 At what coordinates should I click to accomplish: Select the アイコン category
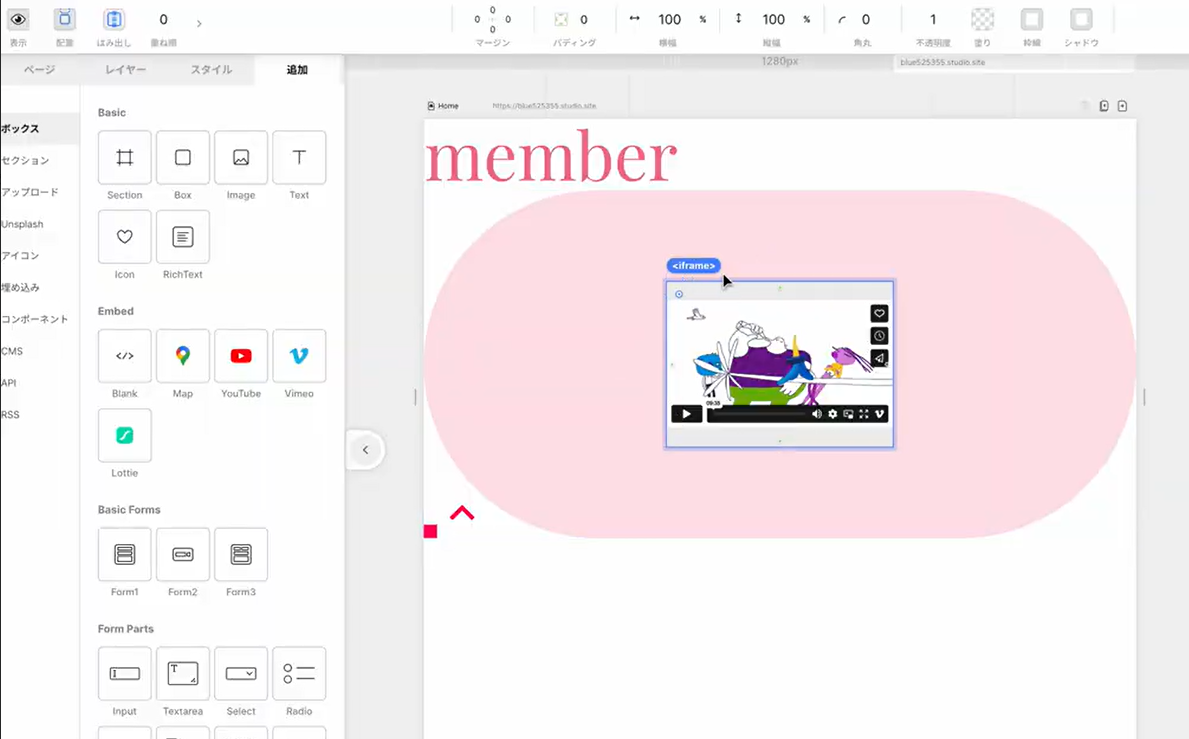(20, 256)
